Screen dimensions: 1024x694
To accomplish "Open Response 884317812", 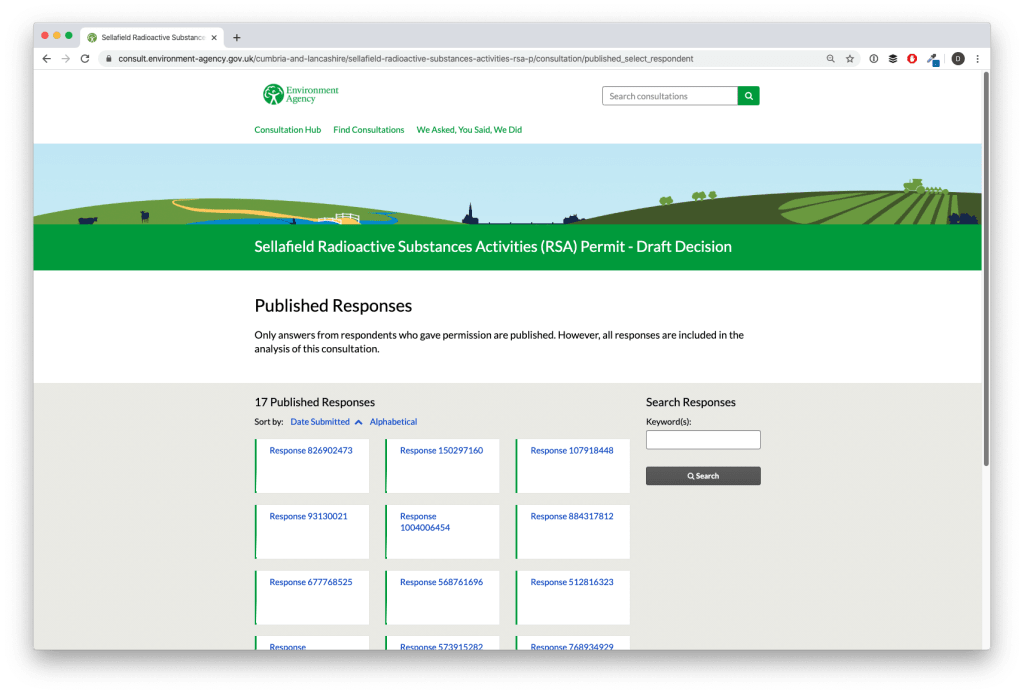I will tap(572, 516).
